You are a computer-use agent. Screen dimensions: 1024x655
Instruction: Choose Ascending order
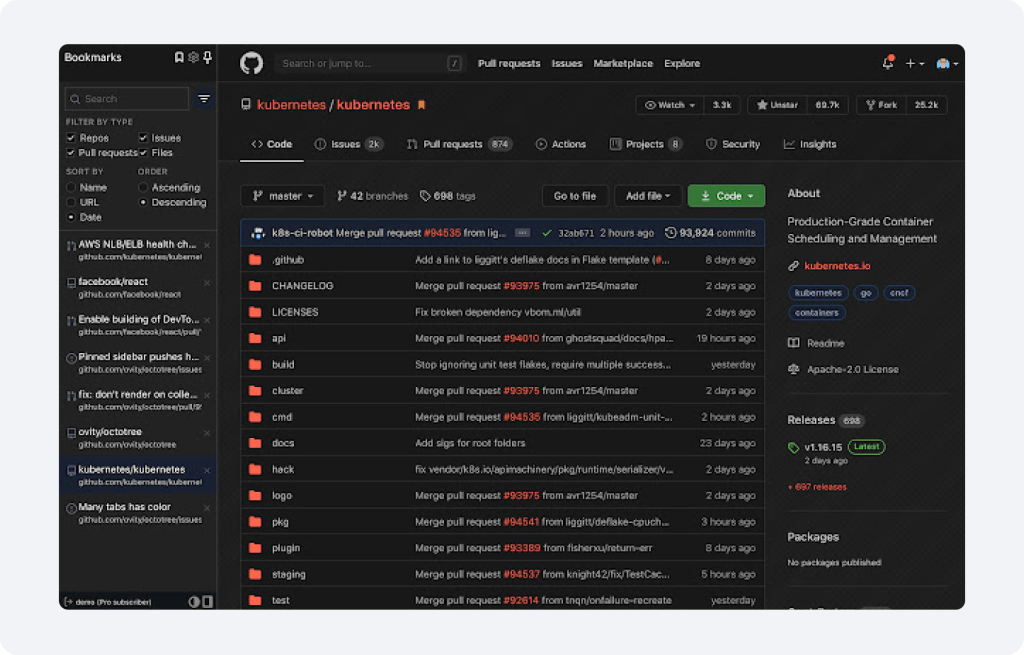[x=143, y=187]
